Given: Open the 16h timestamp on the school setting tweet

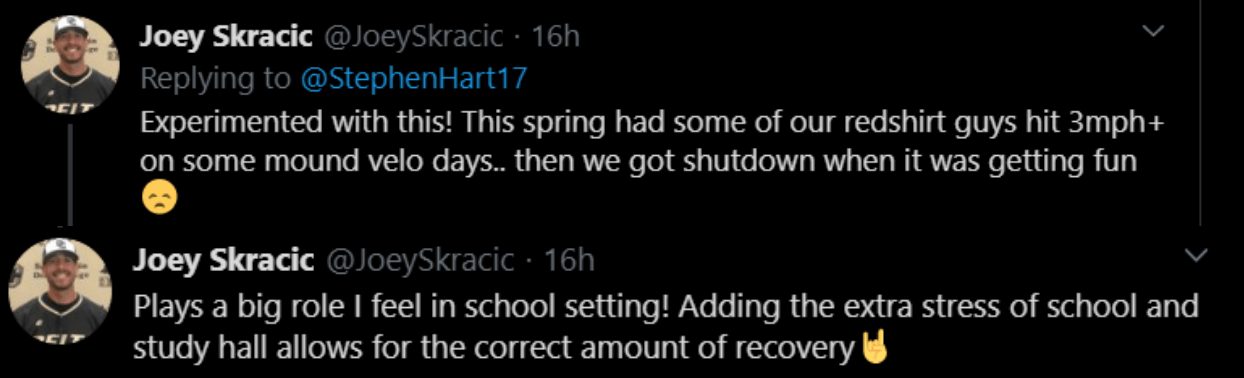Looking at the screenshot, I should (568, 261).
